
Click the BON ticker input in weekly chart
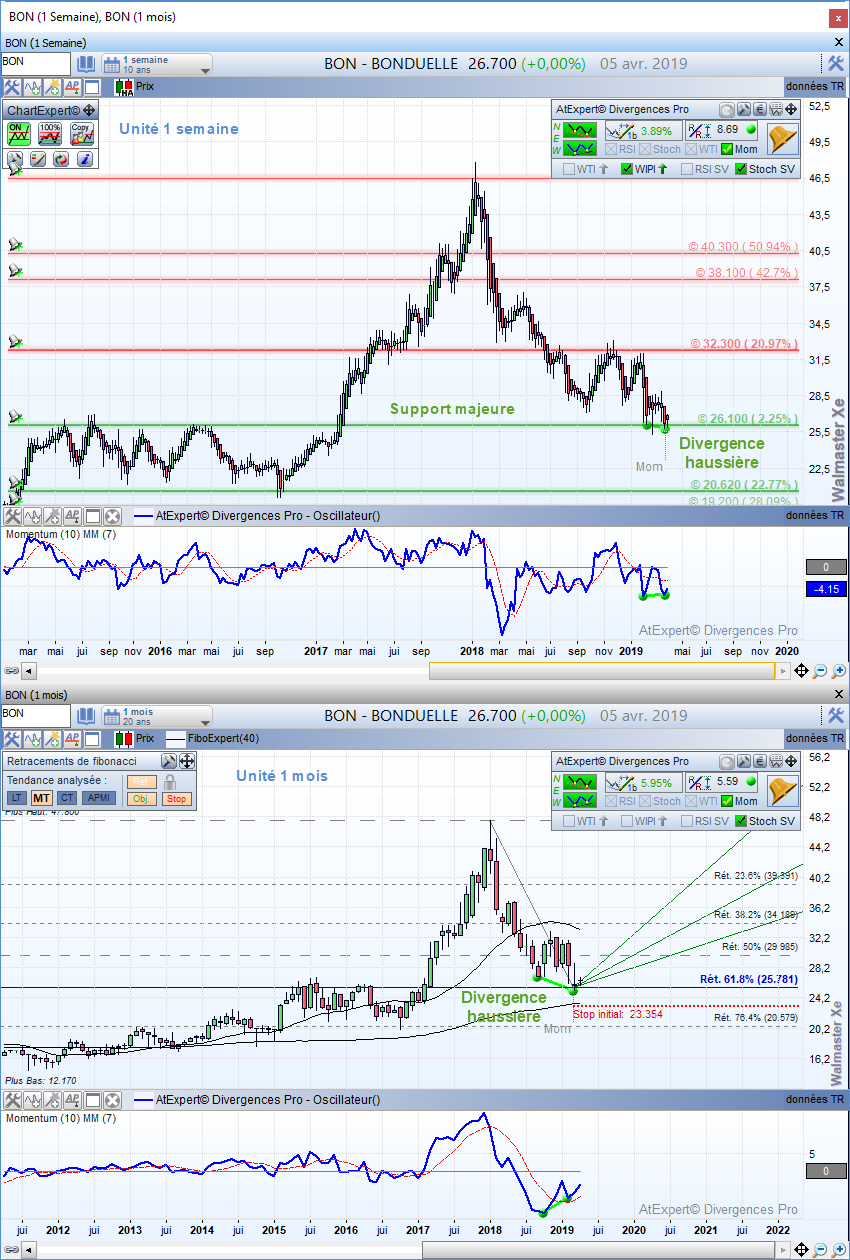(x=36, y=63)
